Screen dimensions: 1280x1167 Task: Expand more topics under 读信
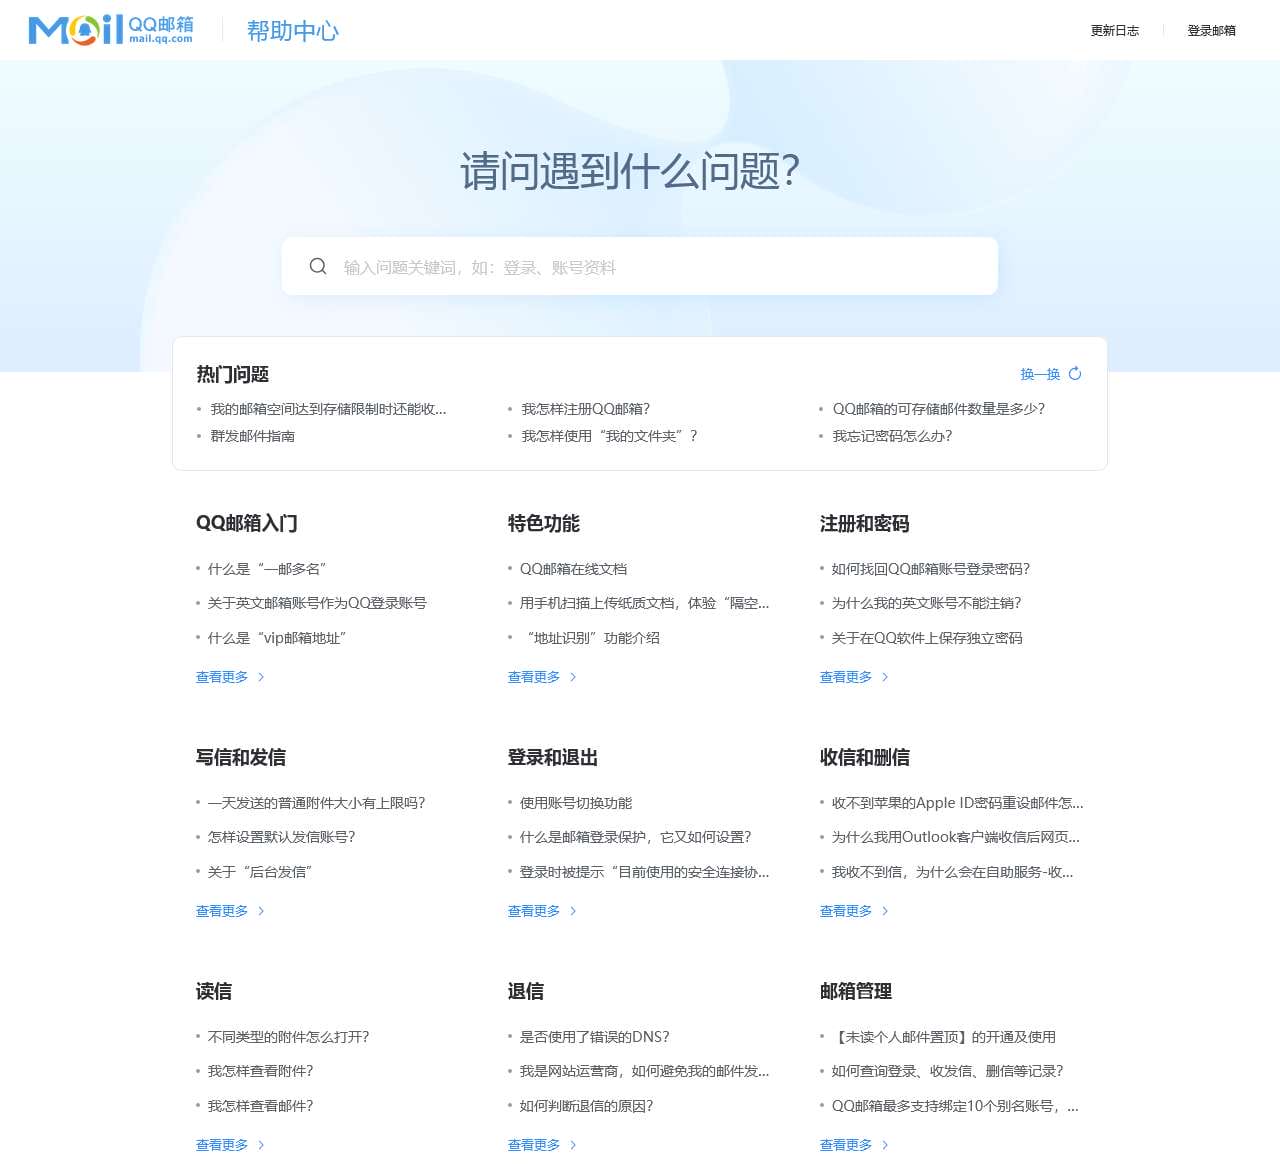[x=223, y=1145]
